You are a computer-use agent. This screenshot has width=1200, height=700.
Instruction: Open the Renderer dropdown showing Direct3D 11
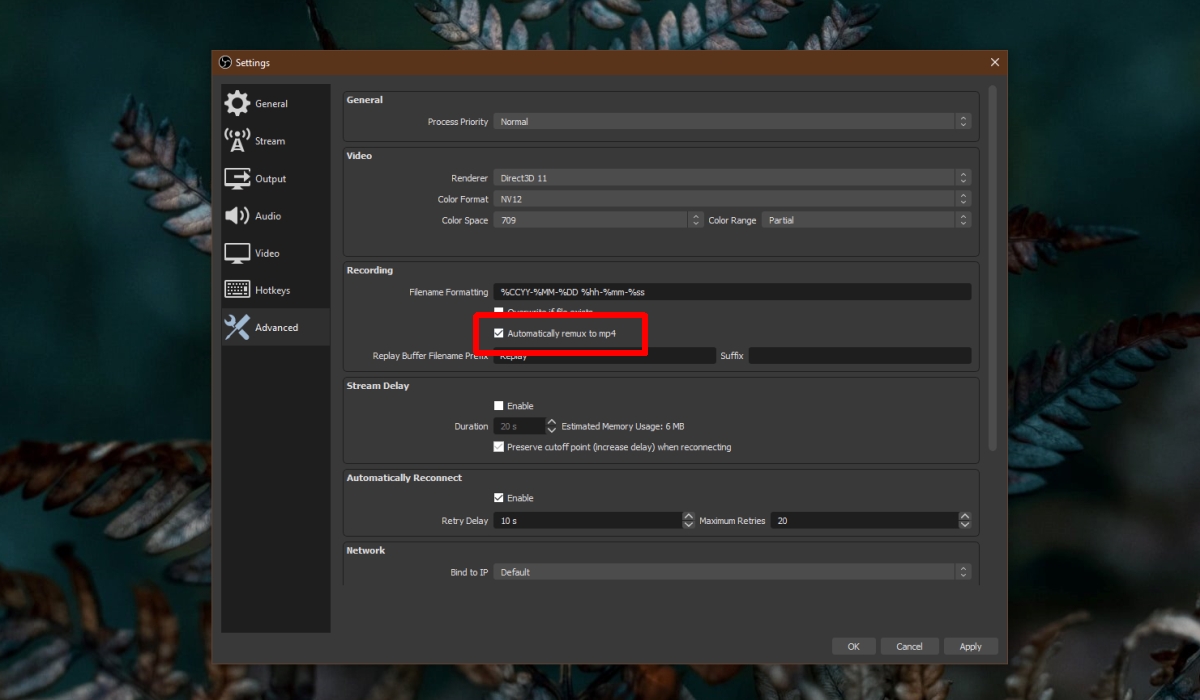click(x=732, y=178)
